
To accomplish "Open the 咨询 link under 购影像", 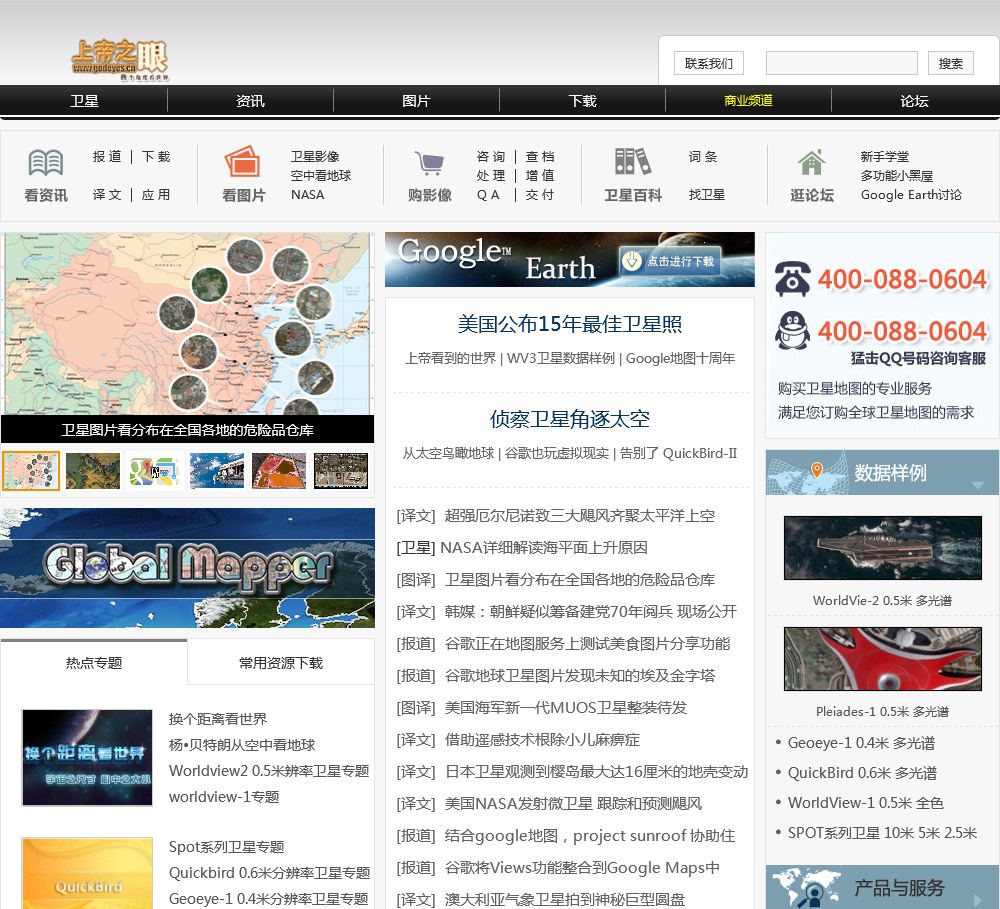I will 490,157.
